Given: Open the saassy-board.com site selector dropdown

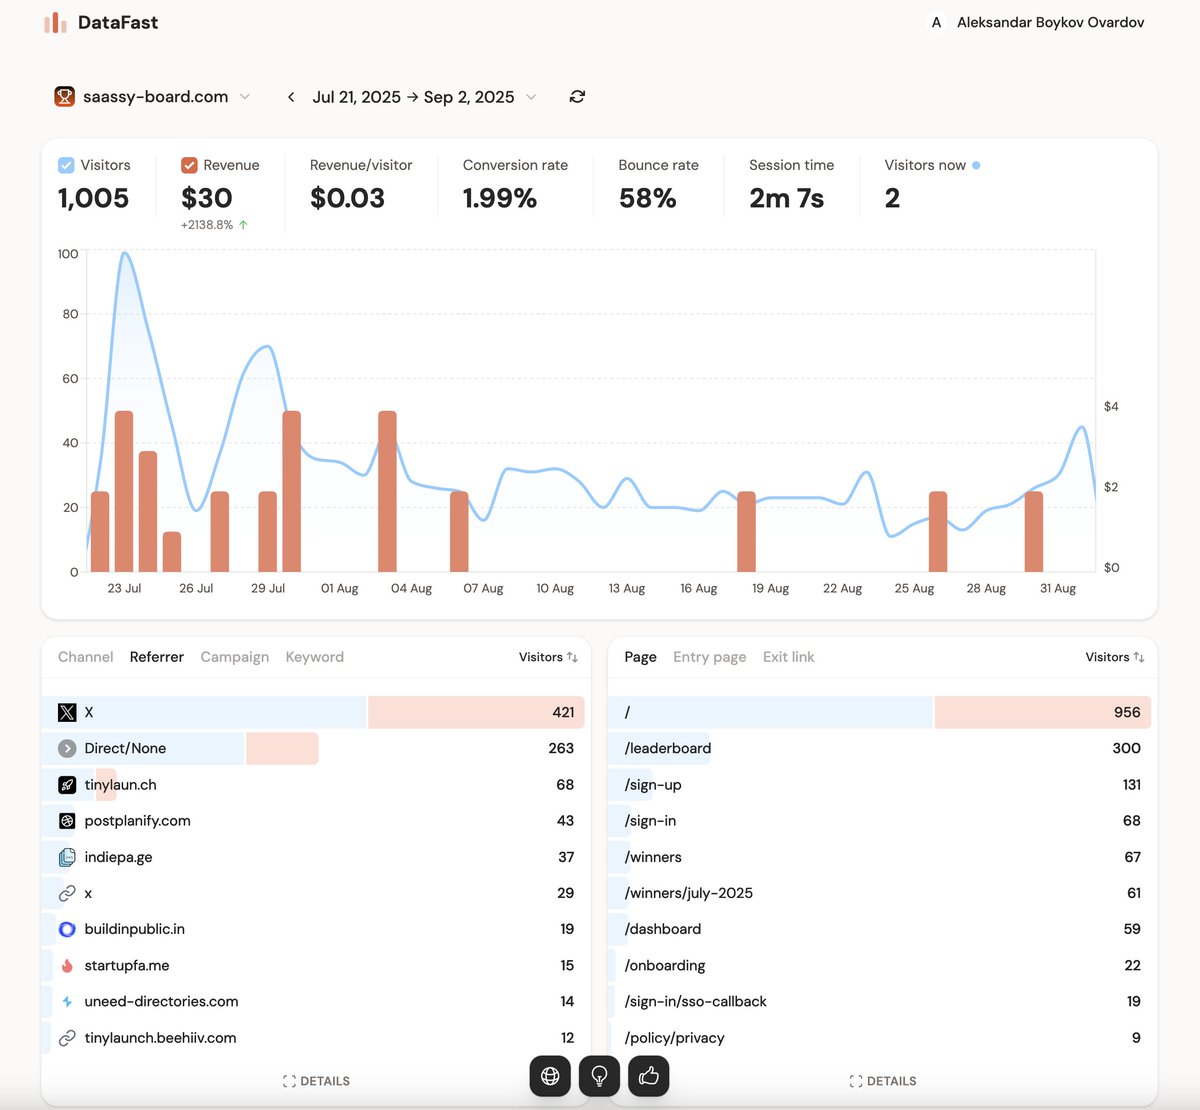Looking at the screenshot, I should [x=152, y=97].
